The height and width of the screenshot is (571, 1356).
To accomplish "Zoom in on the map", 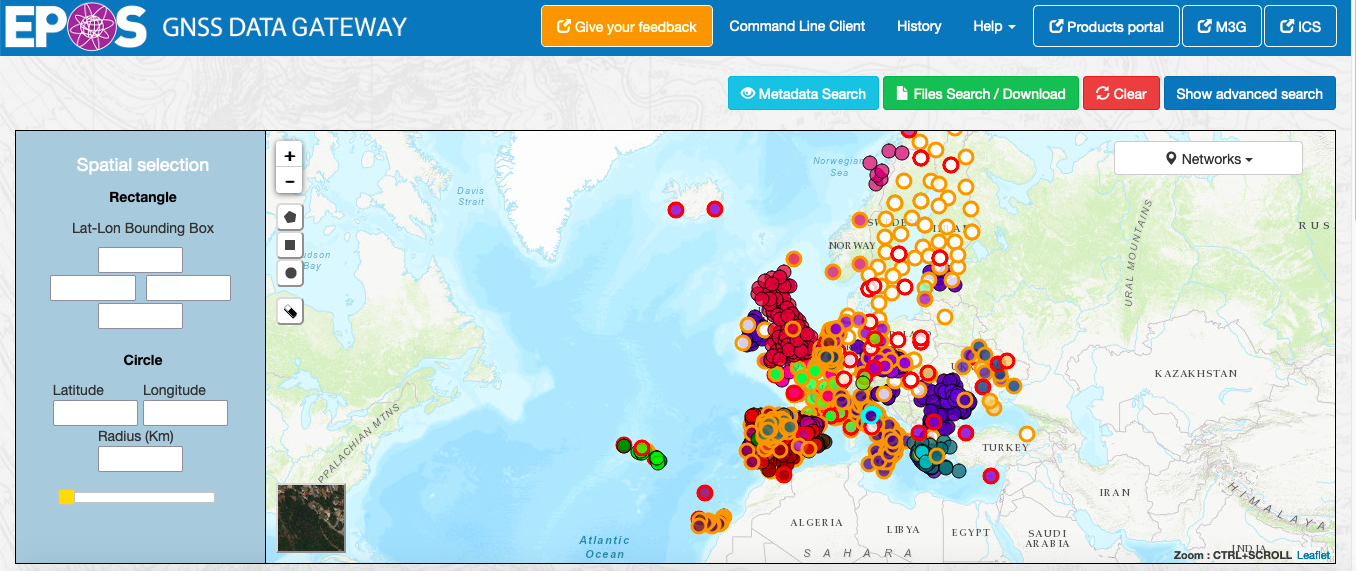I will coord(289,156).
